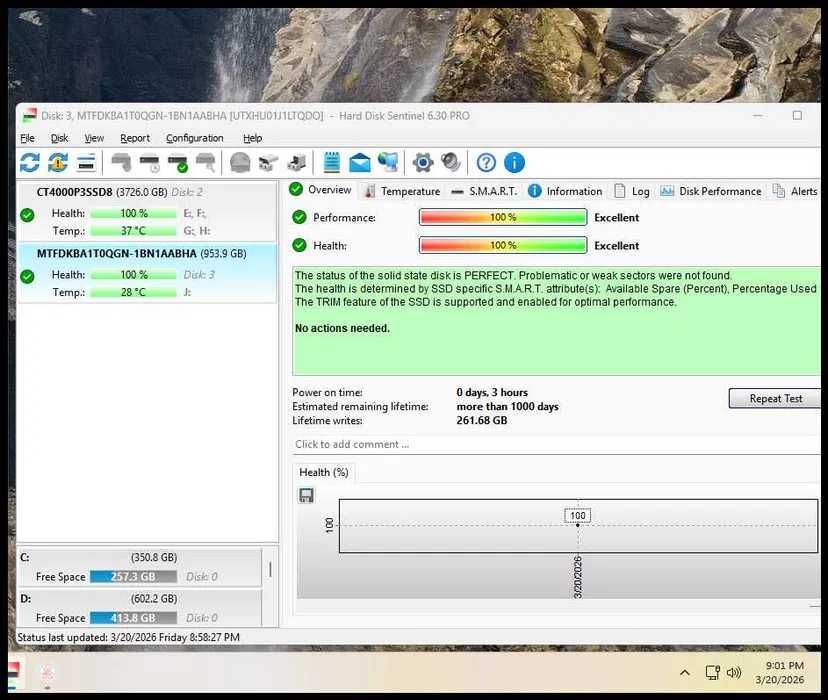Open the Report menu

click(135, 138)
